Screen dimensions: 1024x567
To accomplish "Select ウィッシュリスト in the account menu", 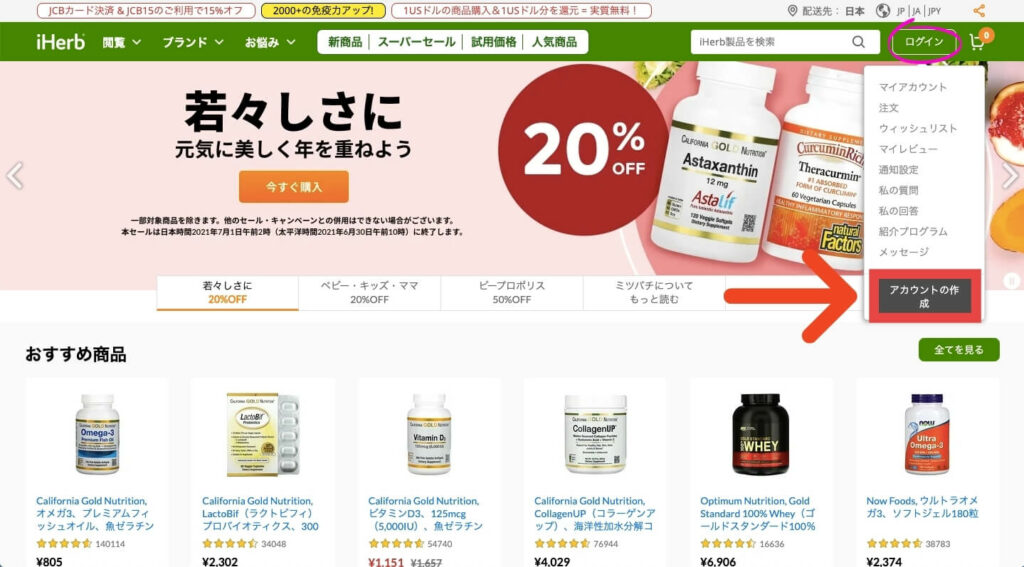I will click(x=918, y=128).
